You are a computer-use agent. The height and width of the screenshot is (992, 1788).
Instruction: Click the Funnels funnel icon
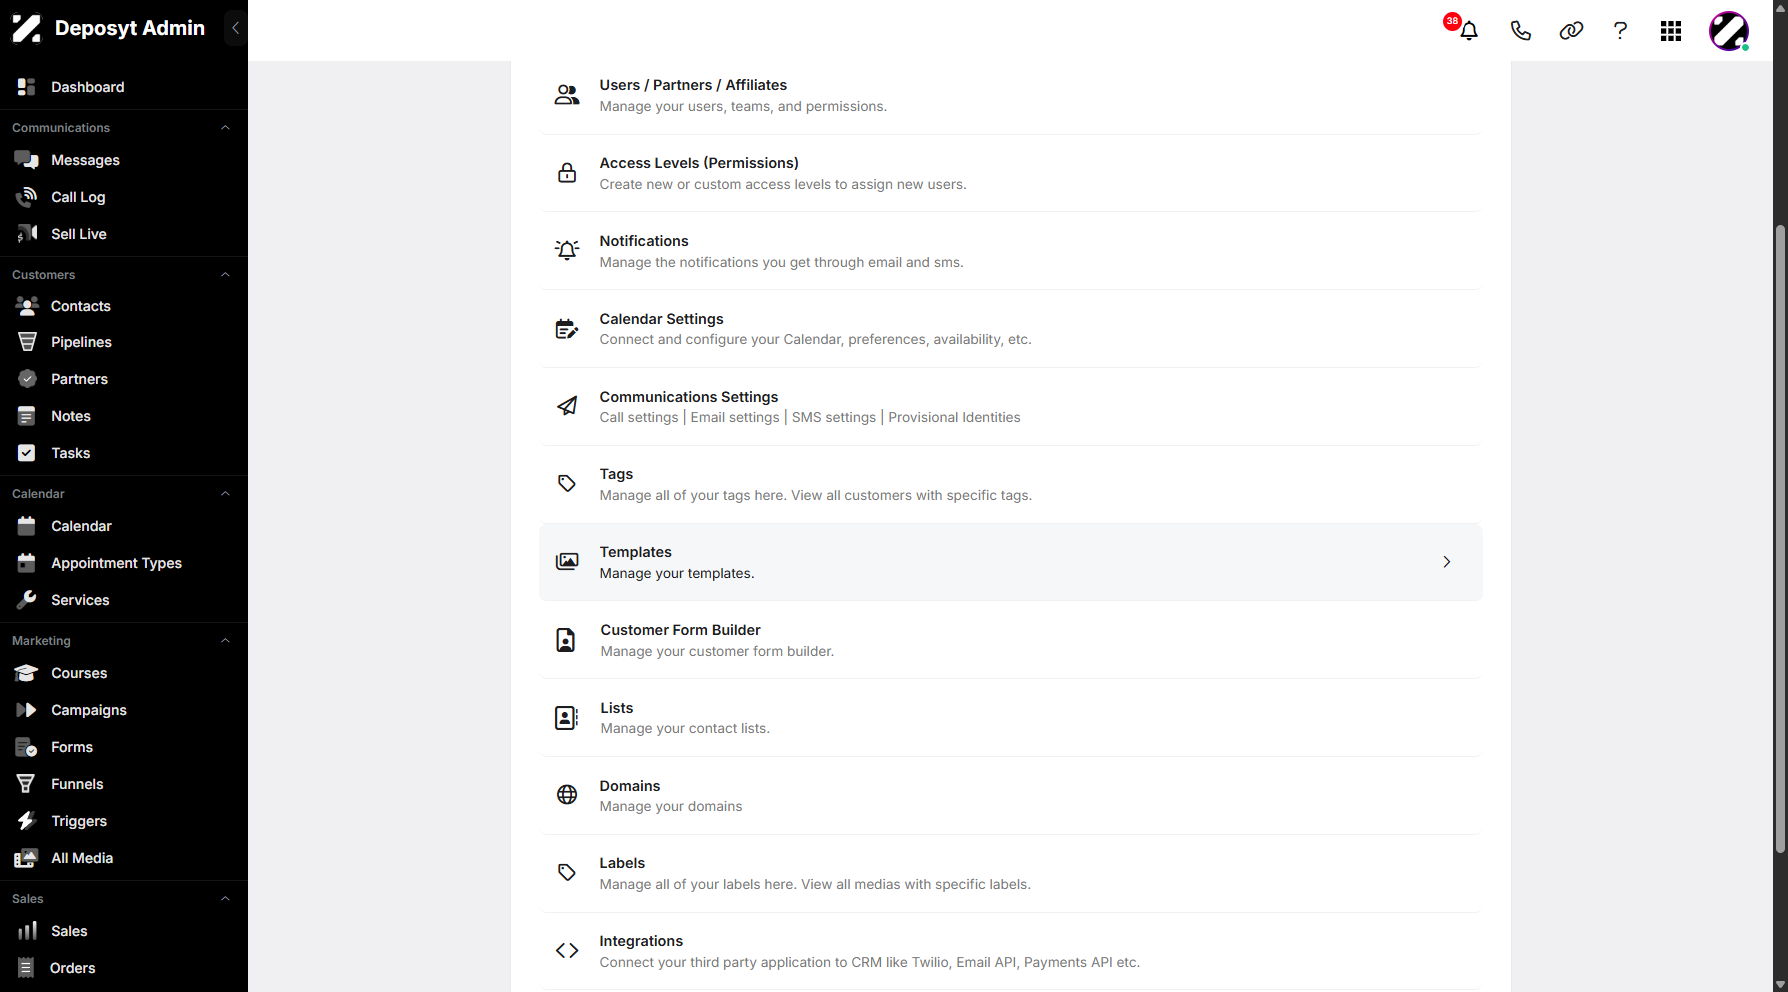click(x=27, y=784)
